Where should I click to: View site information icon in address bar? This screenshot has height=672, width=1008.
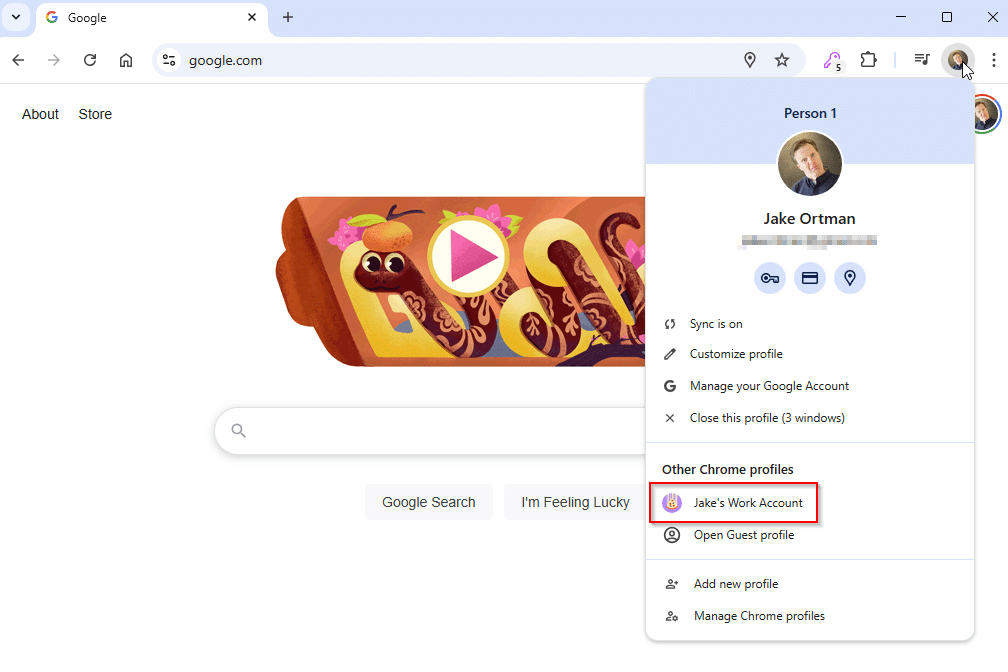pyautogui.click(x=169, y=60)
